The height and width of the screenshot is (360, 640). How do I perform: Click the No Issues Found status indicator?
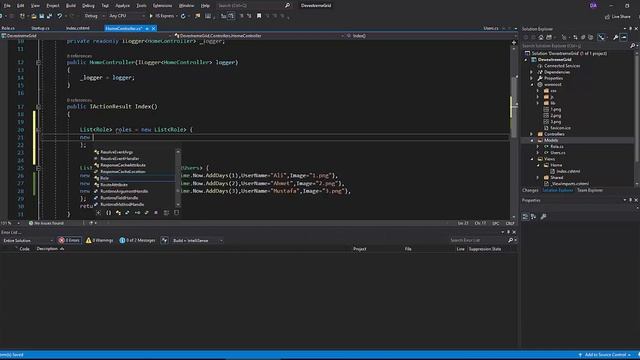[46, 223]
